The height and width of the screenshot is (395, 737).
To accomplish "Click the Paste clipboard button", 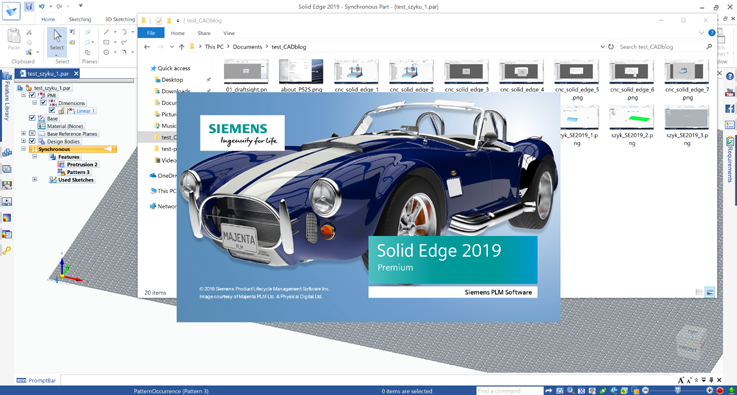I will click(14, 40).
